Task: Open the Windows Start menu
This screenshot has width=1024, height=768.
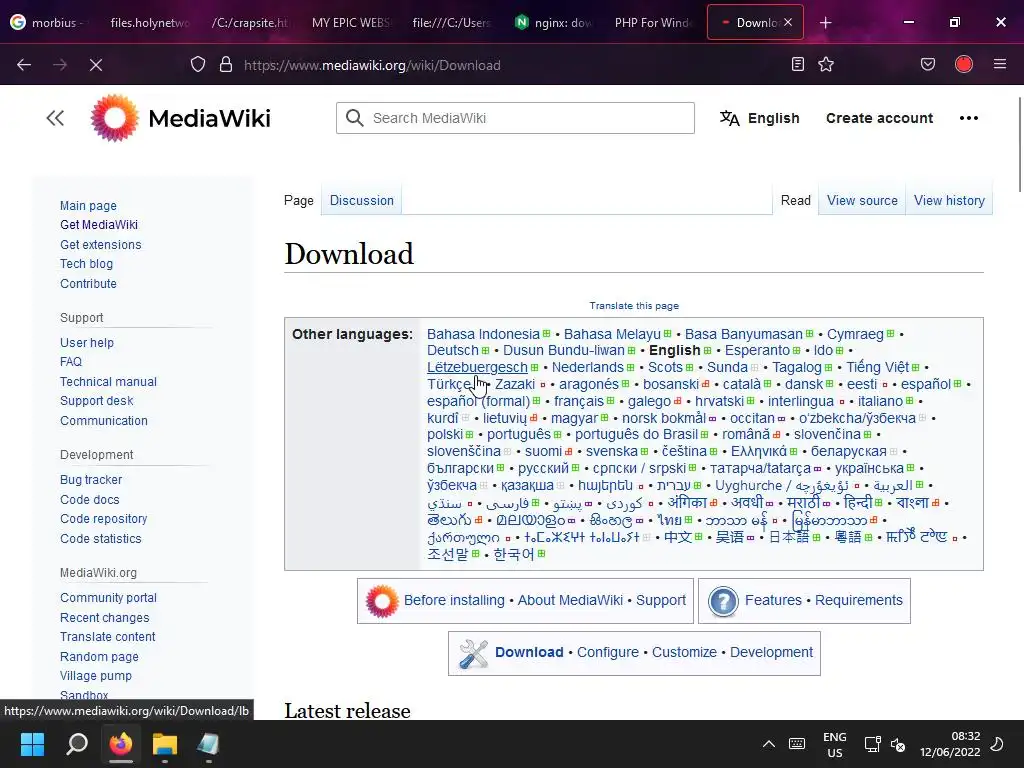Action: [32, 744]
